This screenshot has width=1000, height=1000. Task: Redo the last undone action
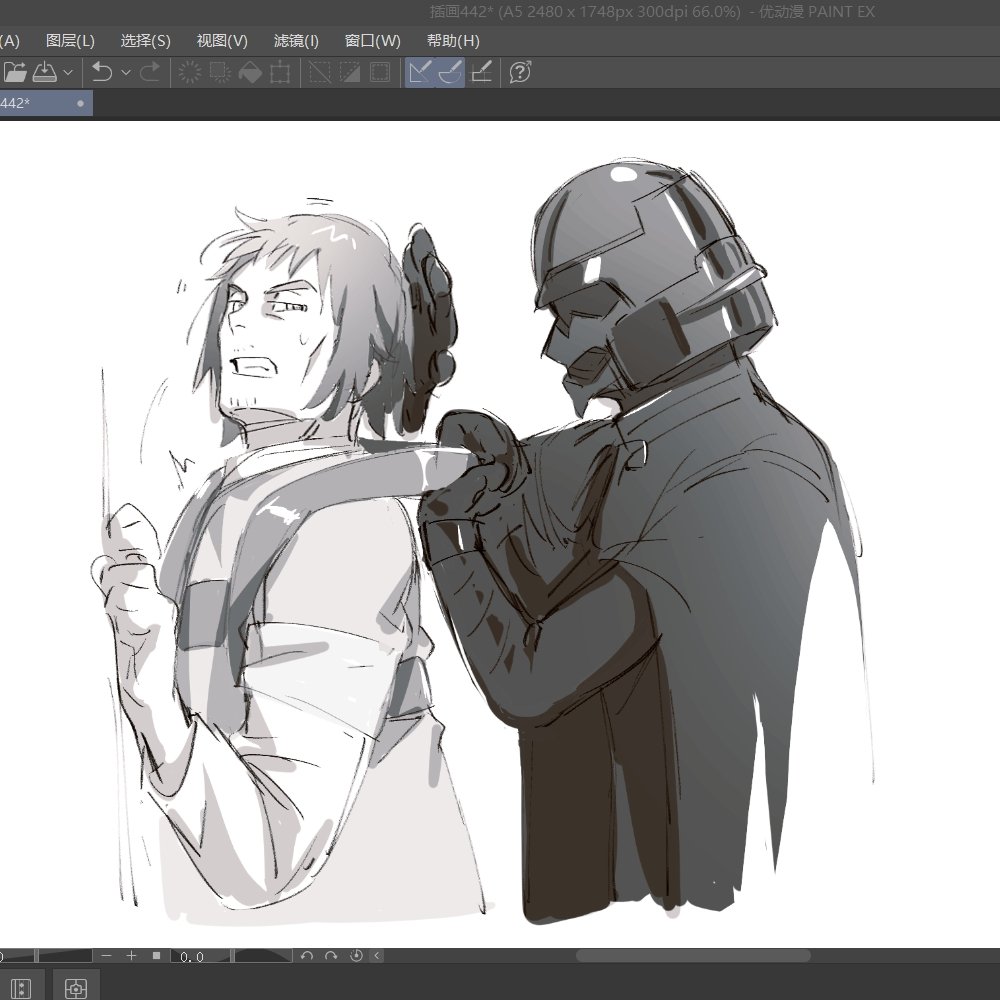[149, 72]
